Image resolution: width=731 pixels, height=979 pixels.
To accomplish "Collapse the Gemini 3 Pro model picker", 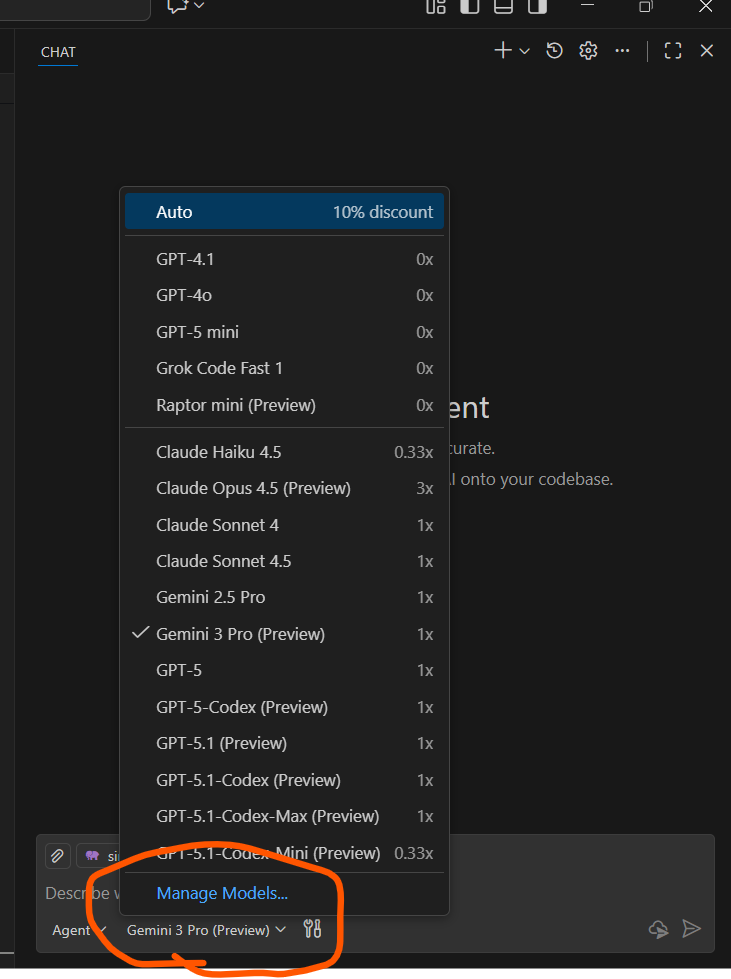I will [206, 930].
